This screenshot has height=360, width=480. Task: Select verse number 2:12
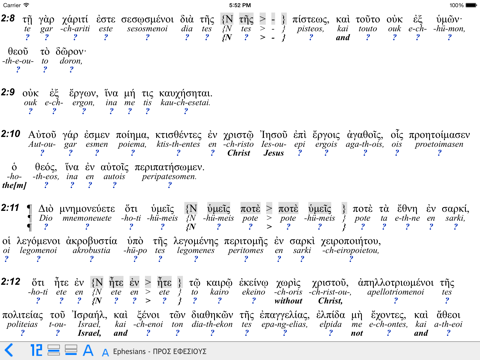[x=11, y=282]
